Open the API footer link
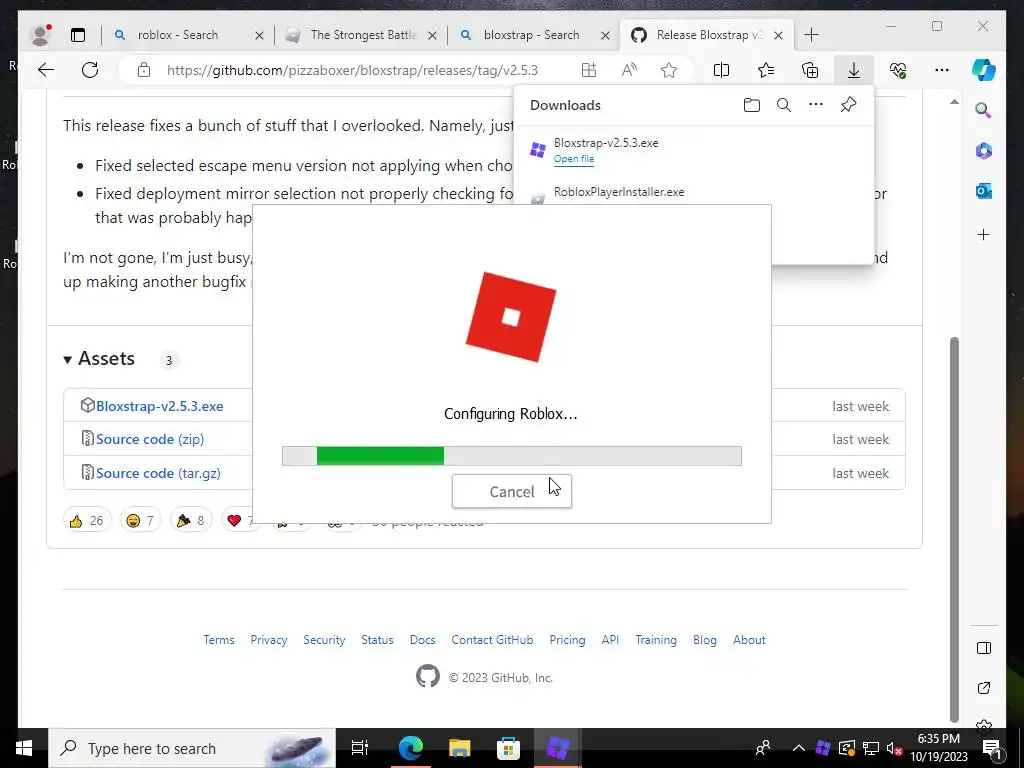This screenshot has width=1024, height=768. (x=610, y=640)
